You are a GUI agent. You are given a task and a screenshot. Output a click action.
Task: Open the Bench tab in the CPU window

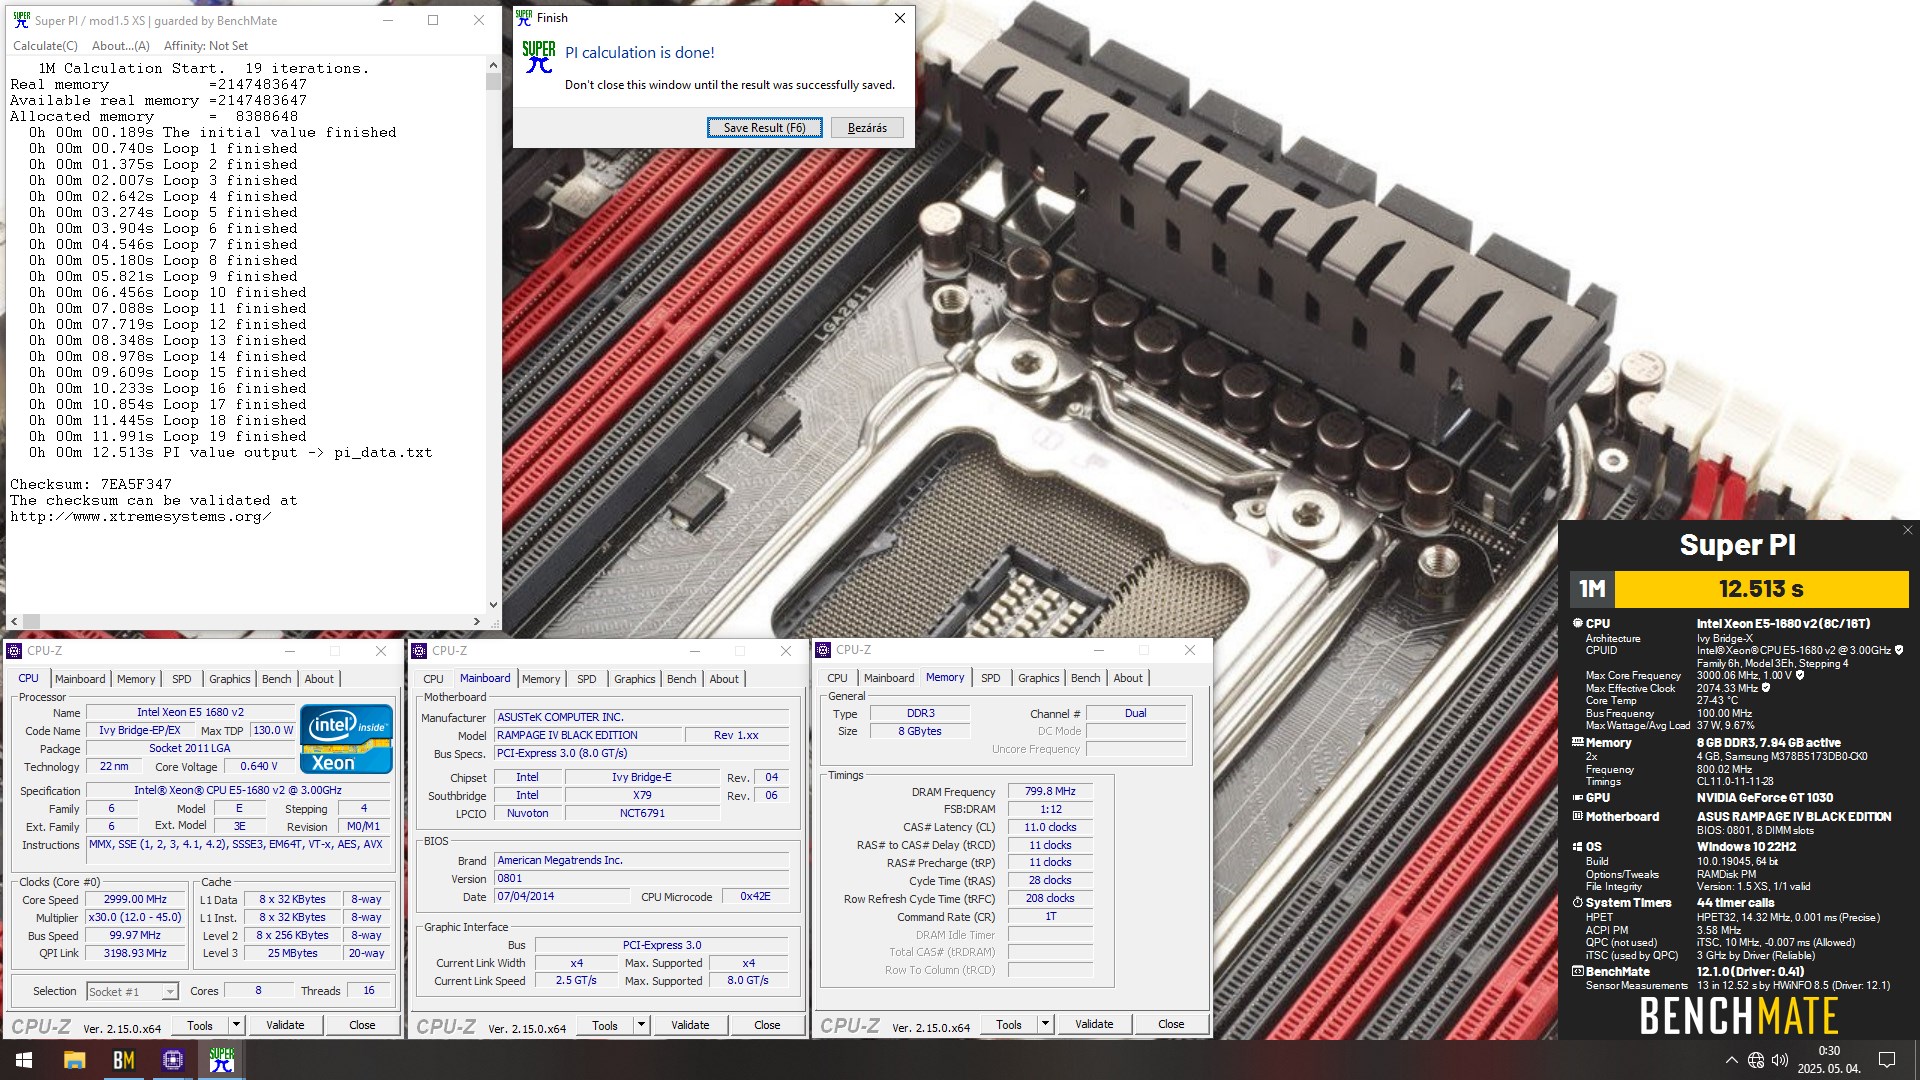click(x=276, y=679)
